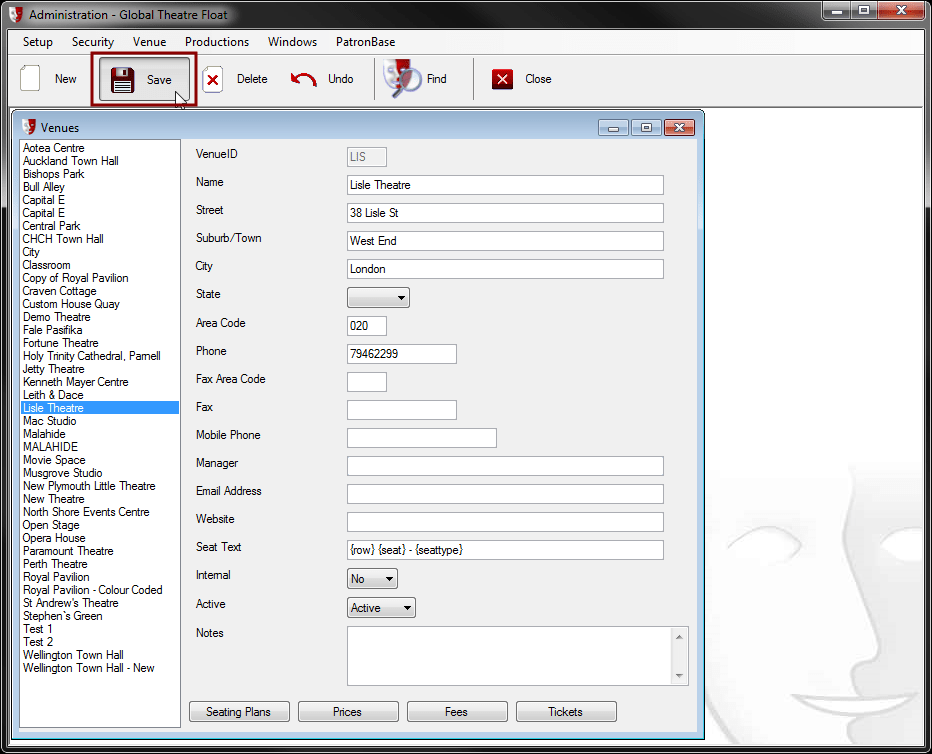Screen dimensions: 932x754
Task: Click inside the Notes text area
Action: (509, 656)
